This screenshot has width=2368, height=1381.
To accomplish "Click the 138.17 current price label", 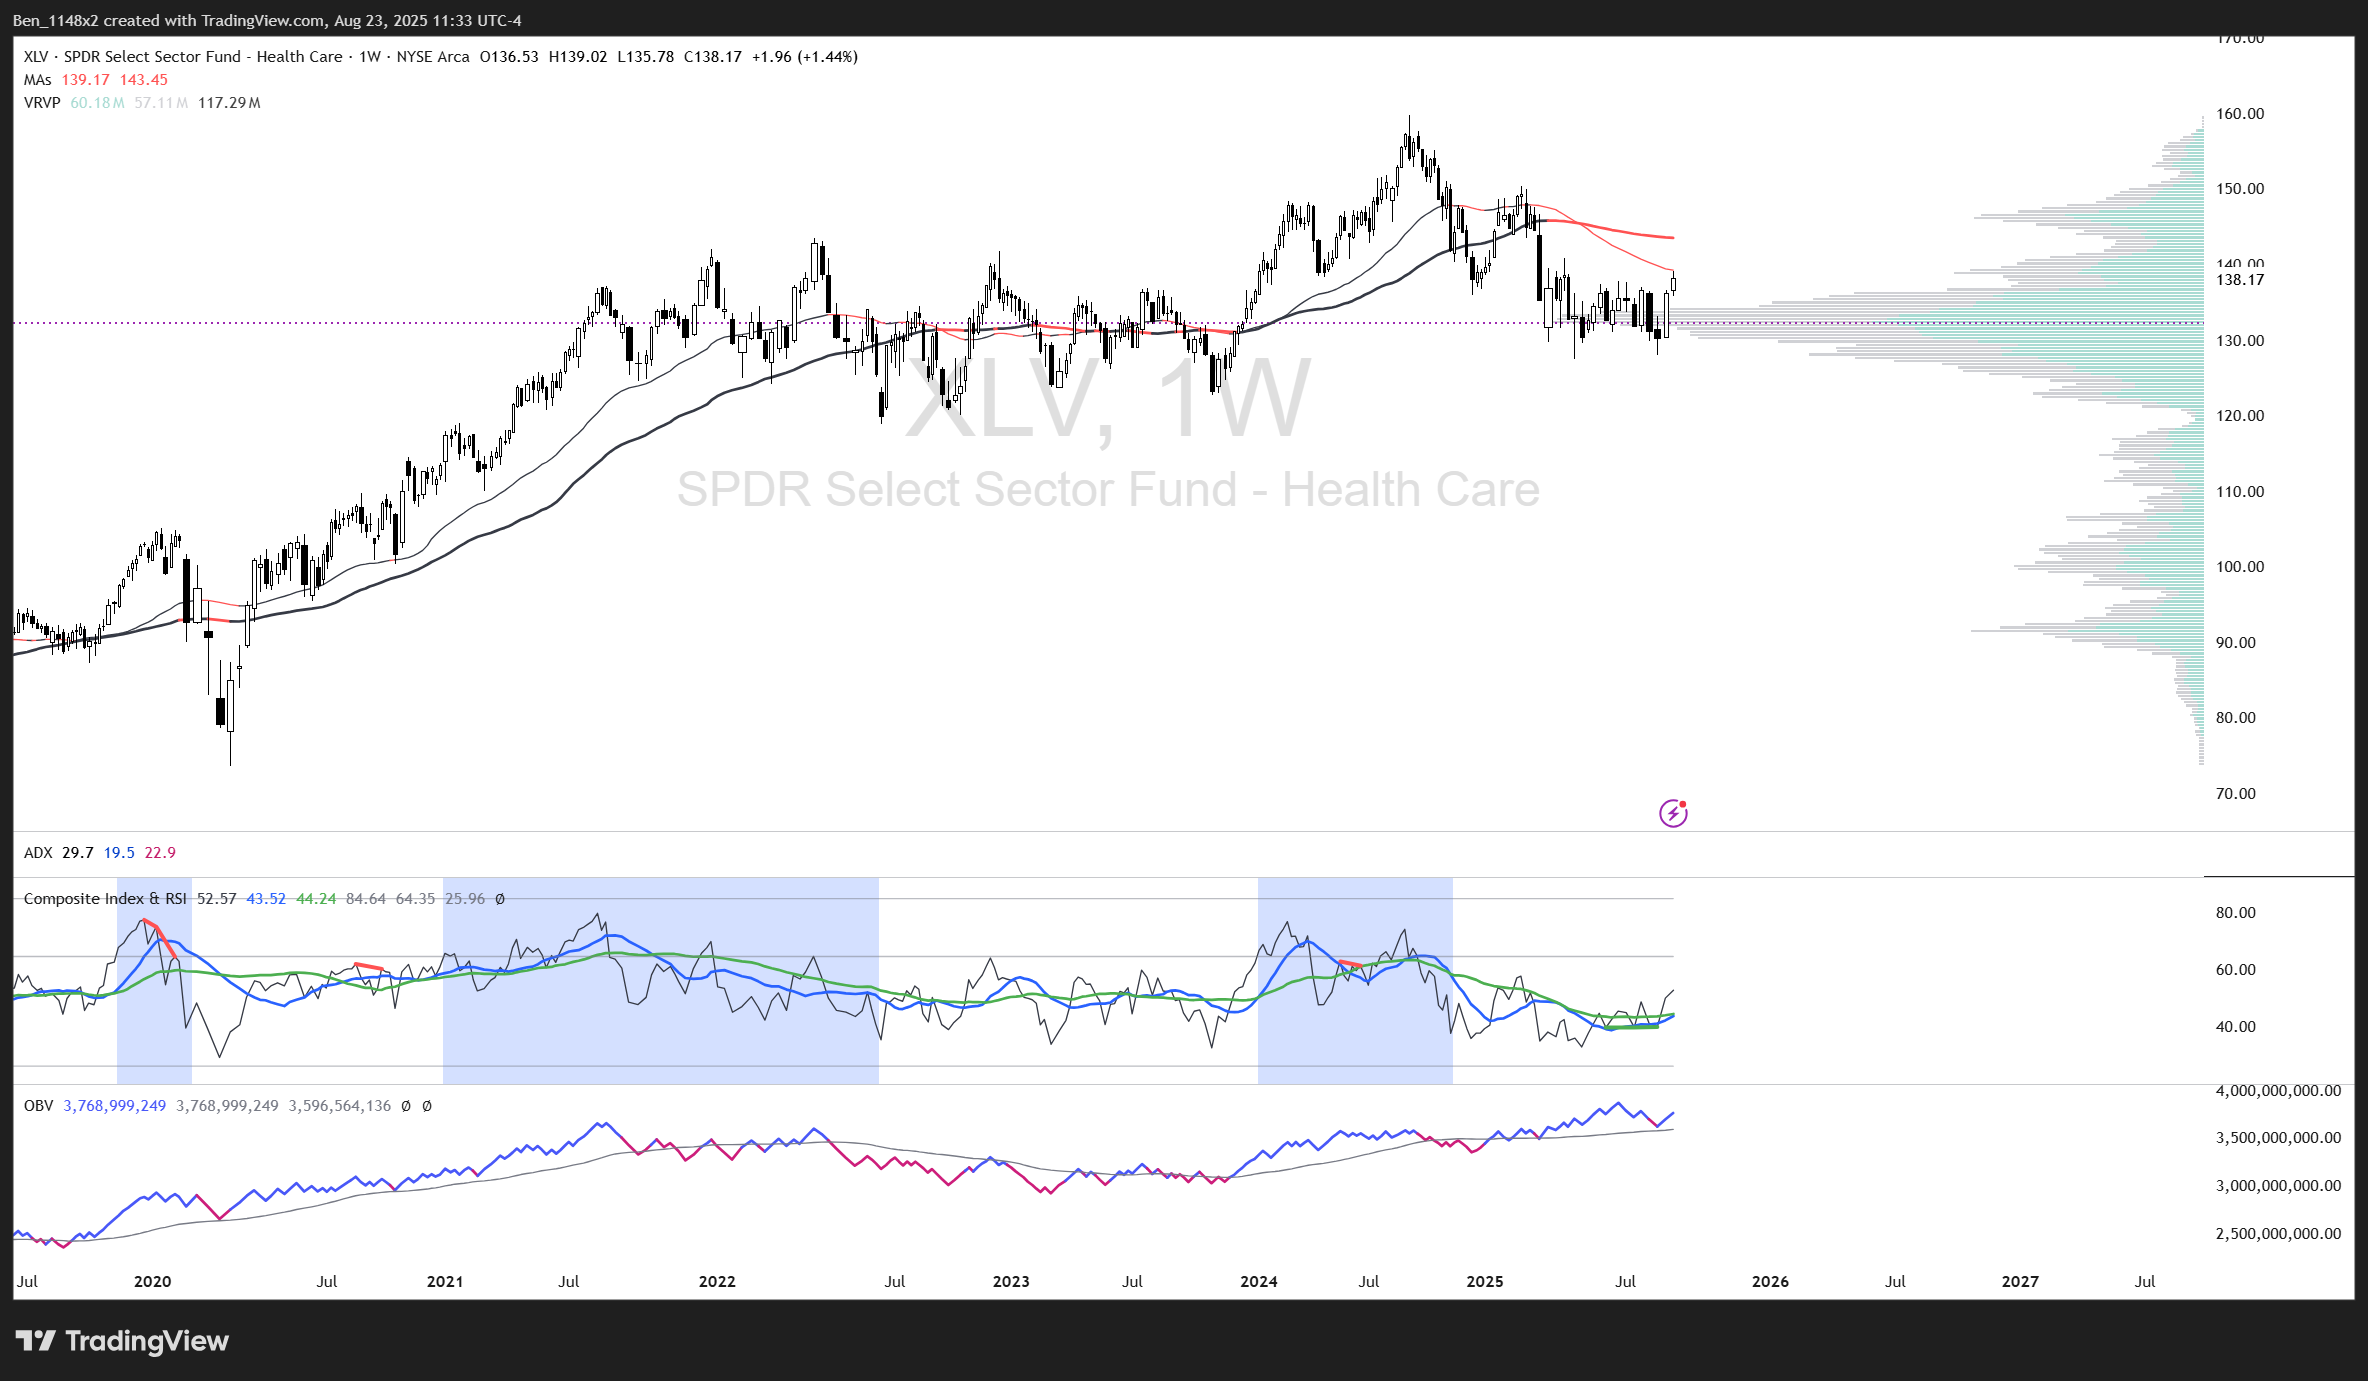I will [x=2239, y=280].
